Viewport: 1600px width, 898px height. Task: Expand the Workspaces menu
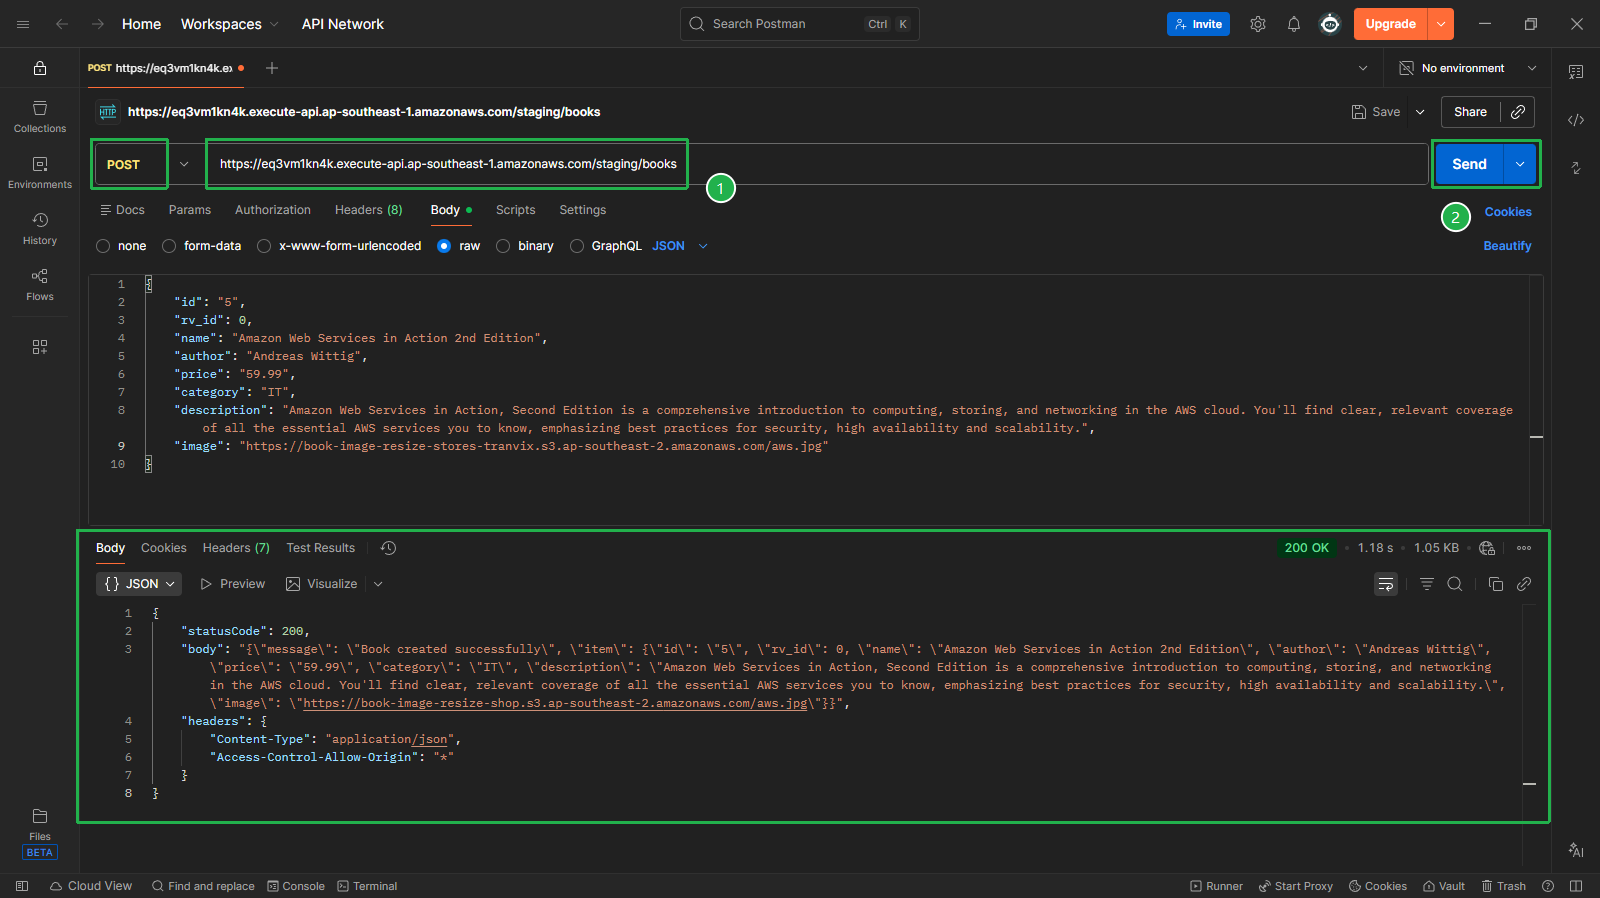229,24
